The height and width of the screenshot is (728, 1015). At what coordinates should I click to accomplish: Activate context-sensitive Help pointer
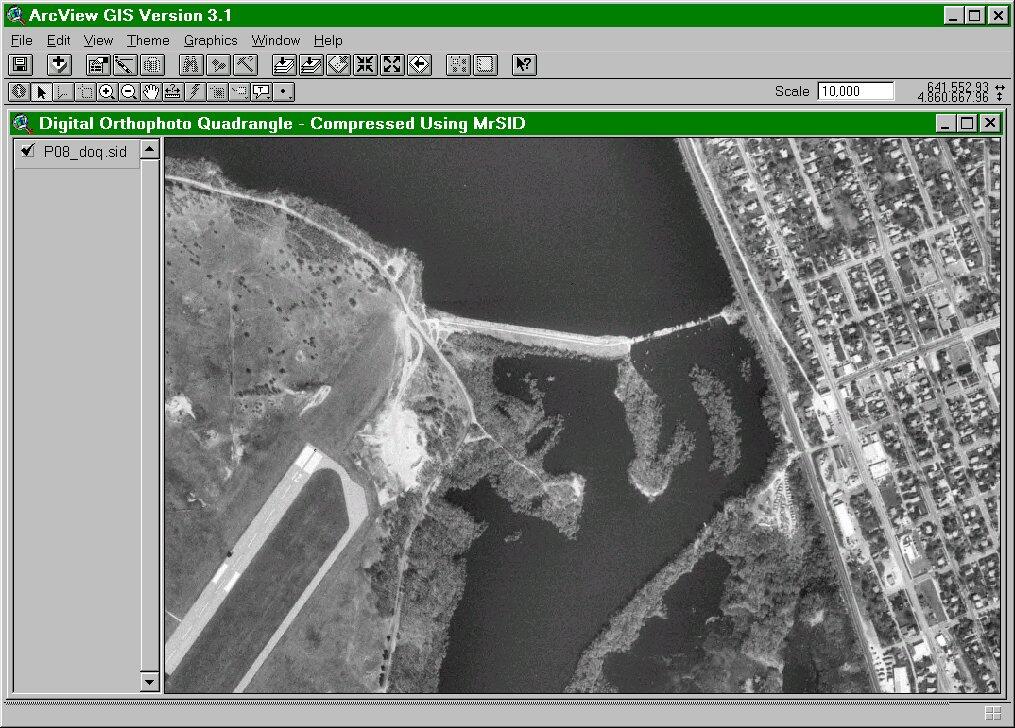click(x=523, y=64)
